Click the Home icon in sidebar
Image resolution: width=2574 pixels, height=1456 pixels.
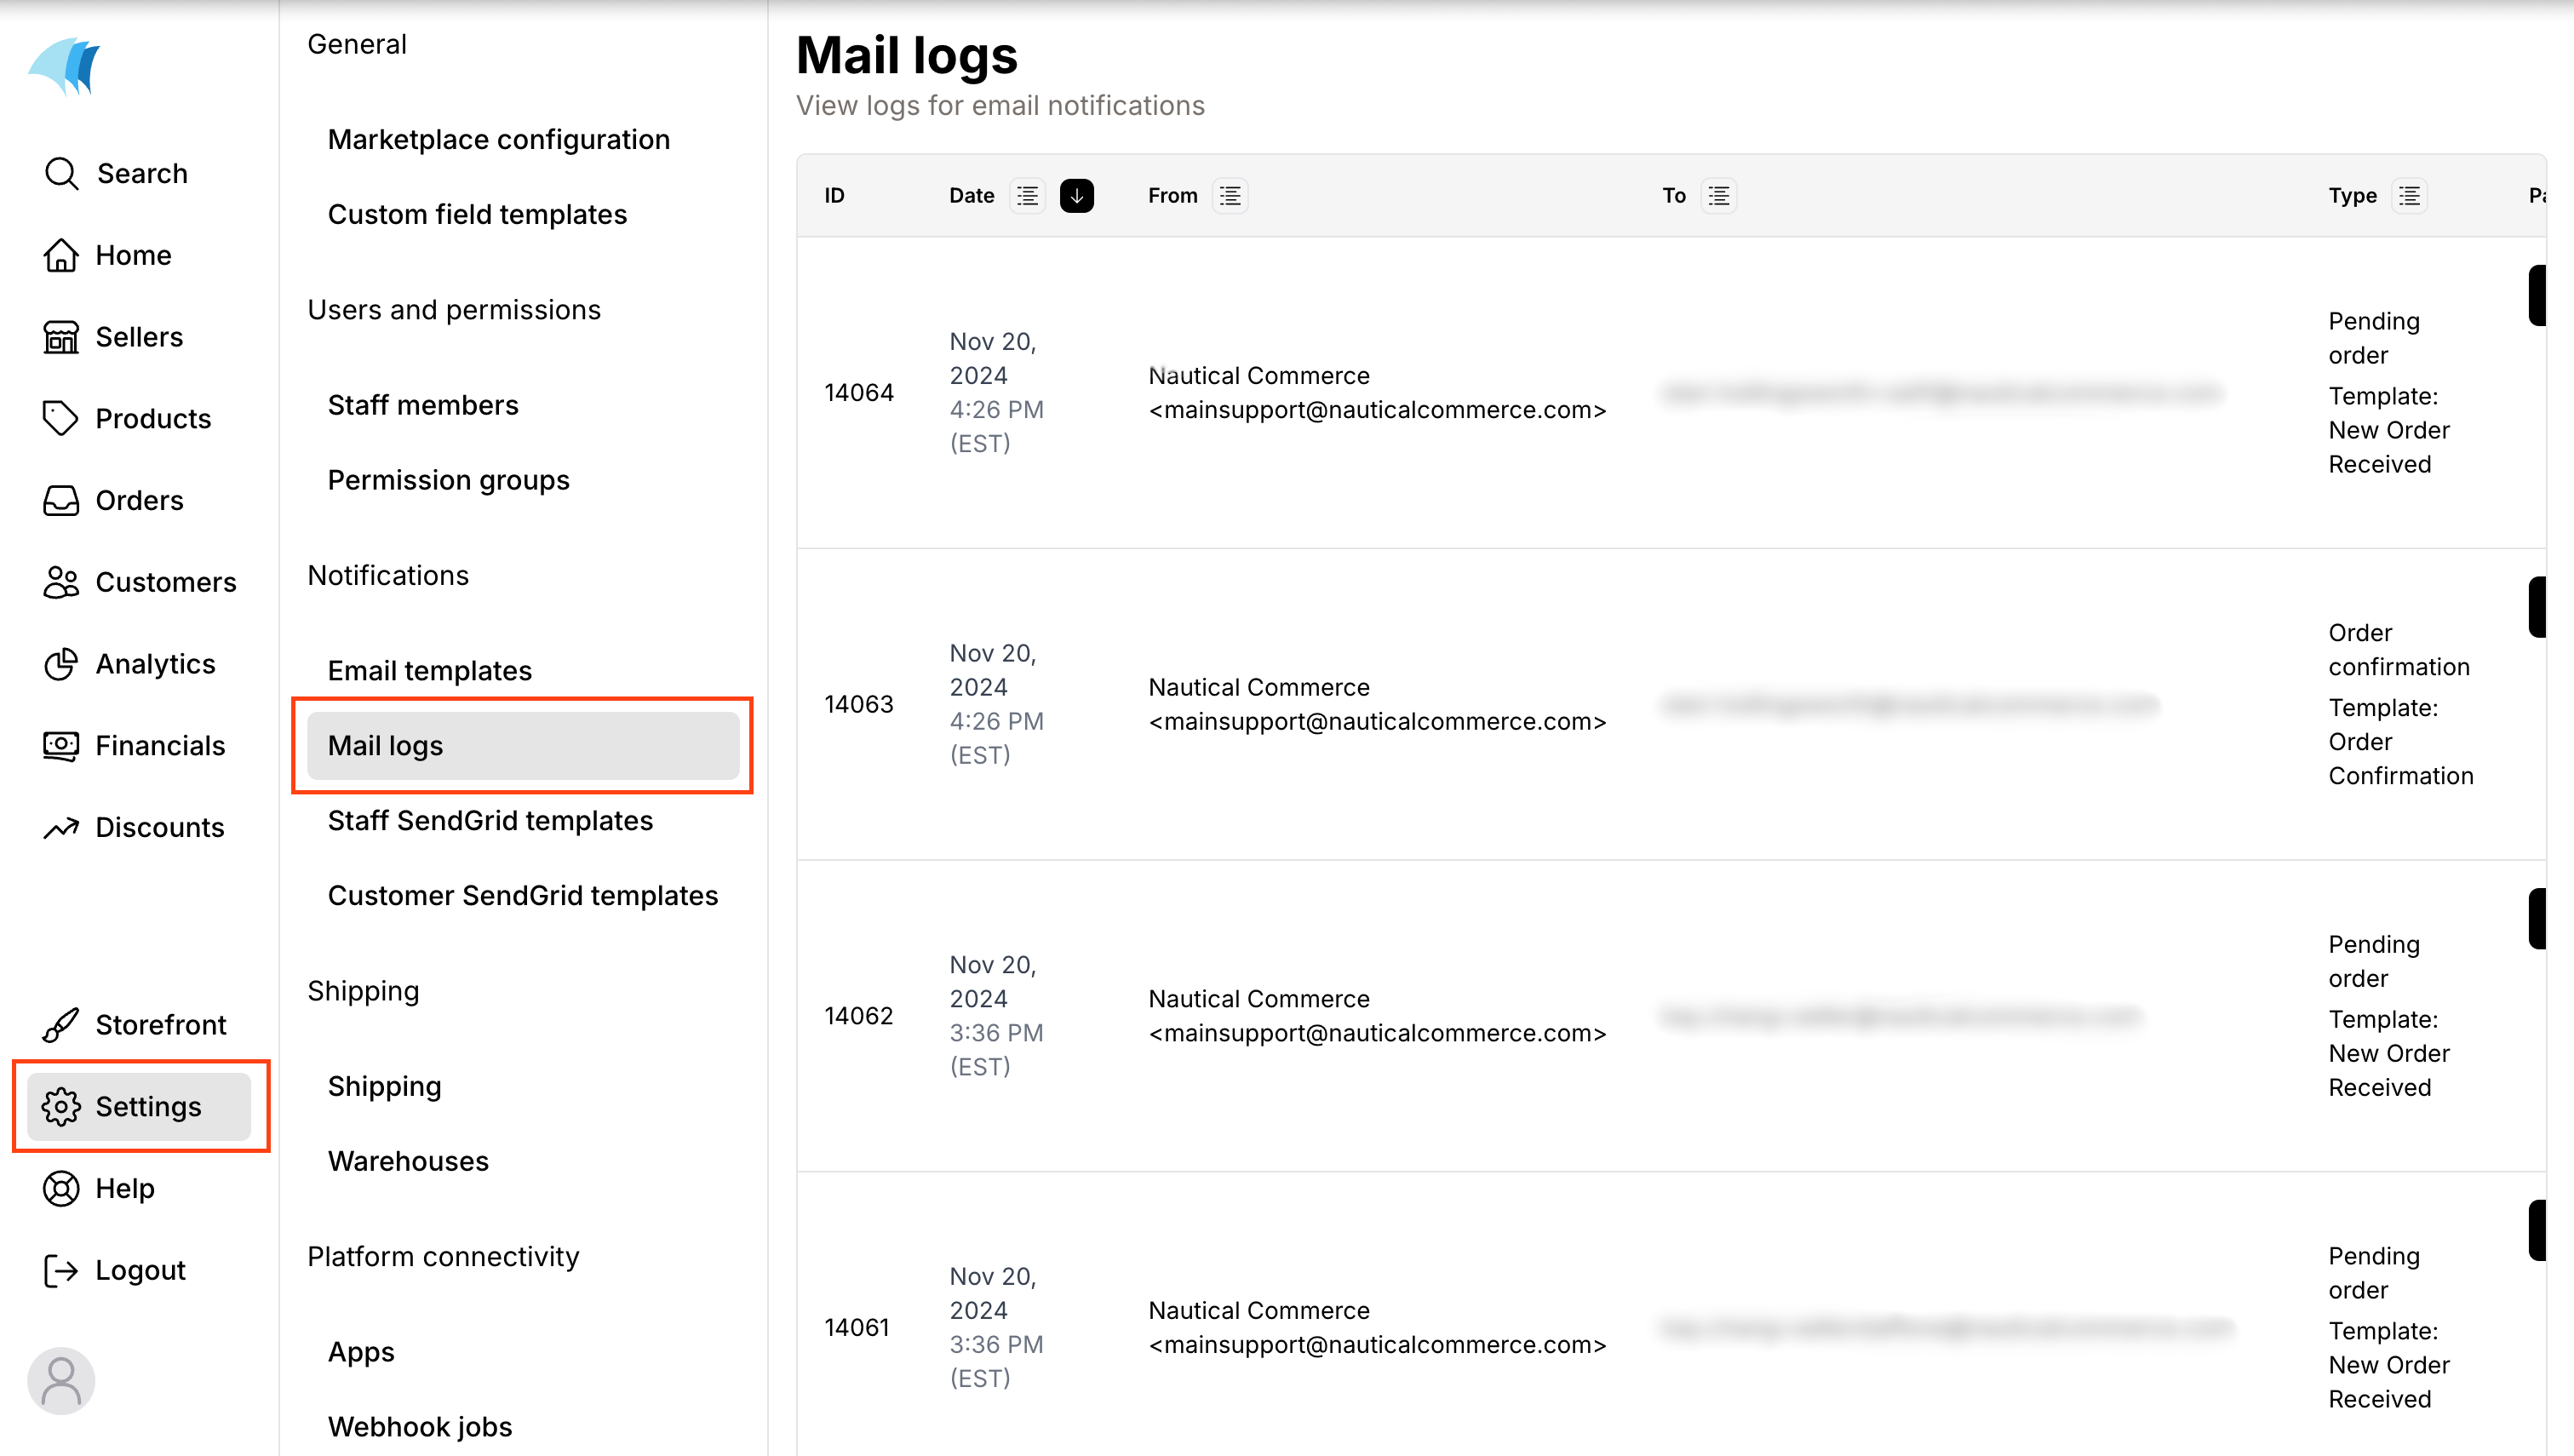(60, 255)
